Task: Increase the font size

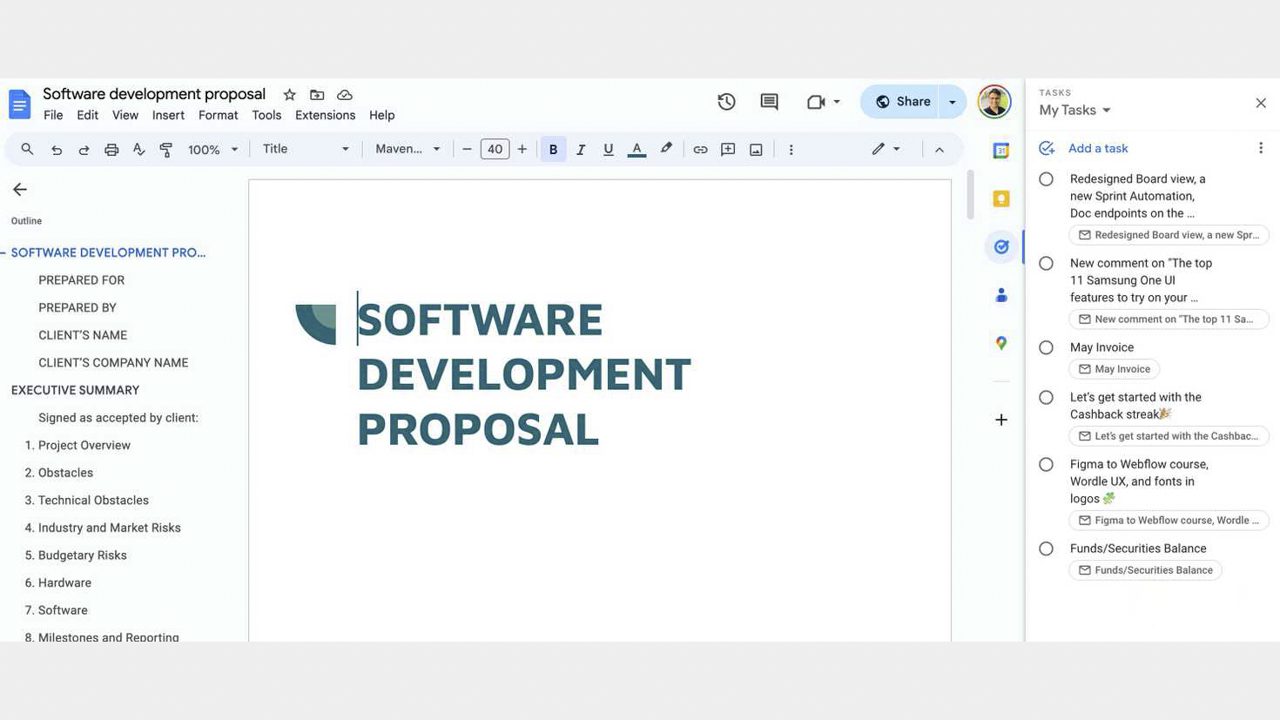Action: pos(522,150)
